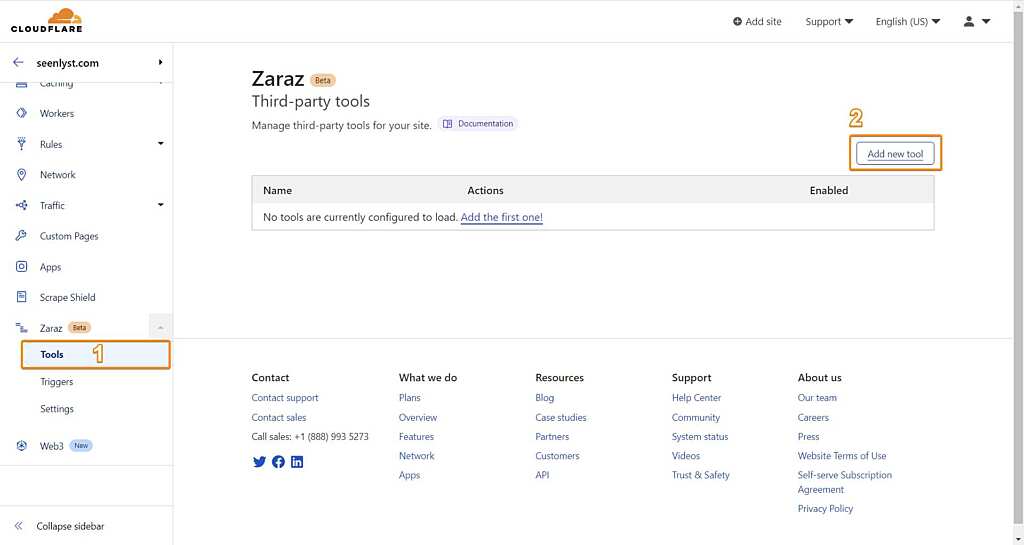
Task: Open the Workers sidebar icon
Action: pyautogui.click(x=22, y=113)
